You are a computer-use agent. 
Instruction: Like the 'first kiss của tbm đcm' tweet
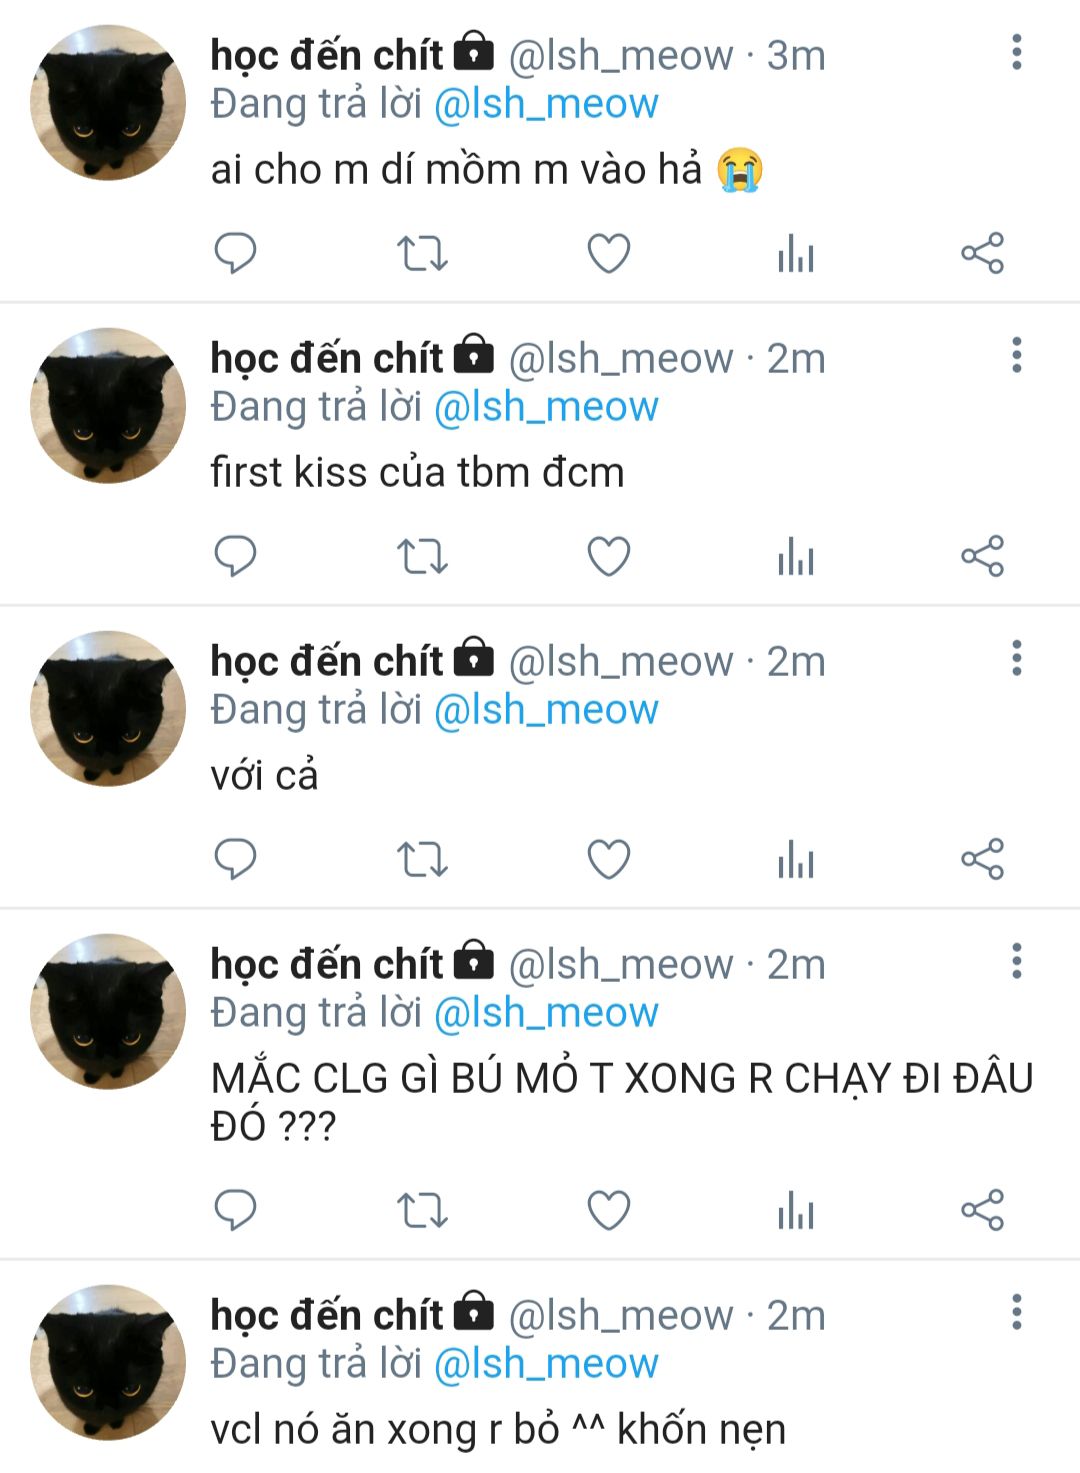click(608, 556)
